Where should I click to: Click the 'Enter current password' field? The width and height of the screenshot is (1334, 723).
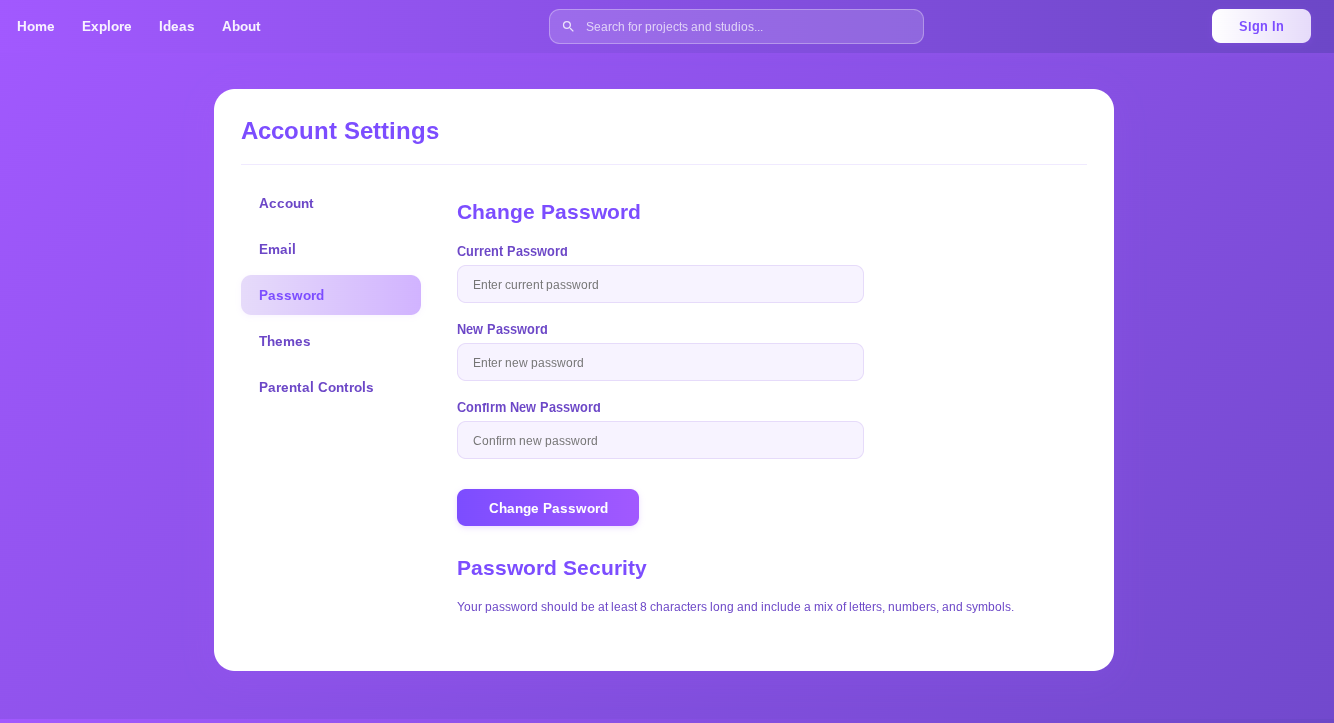660,284
